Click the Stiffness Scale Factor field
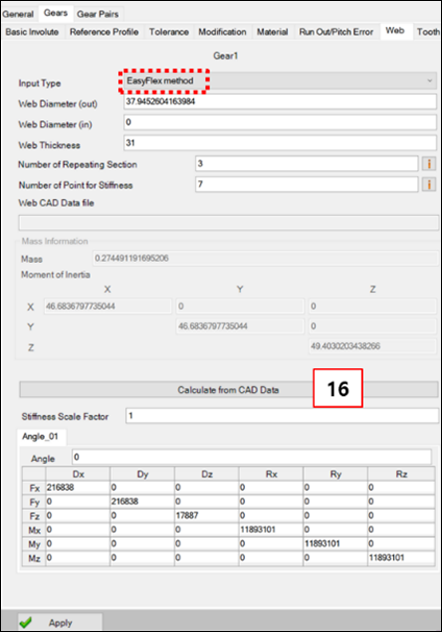442x632 pixels. 282,416
